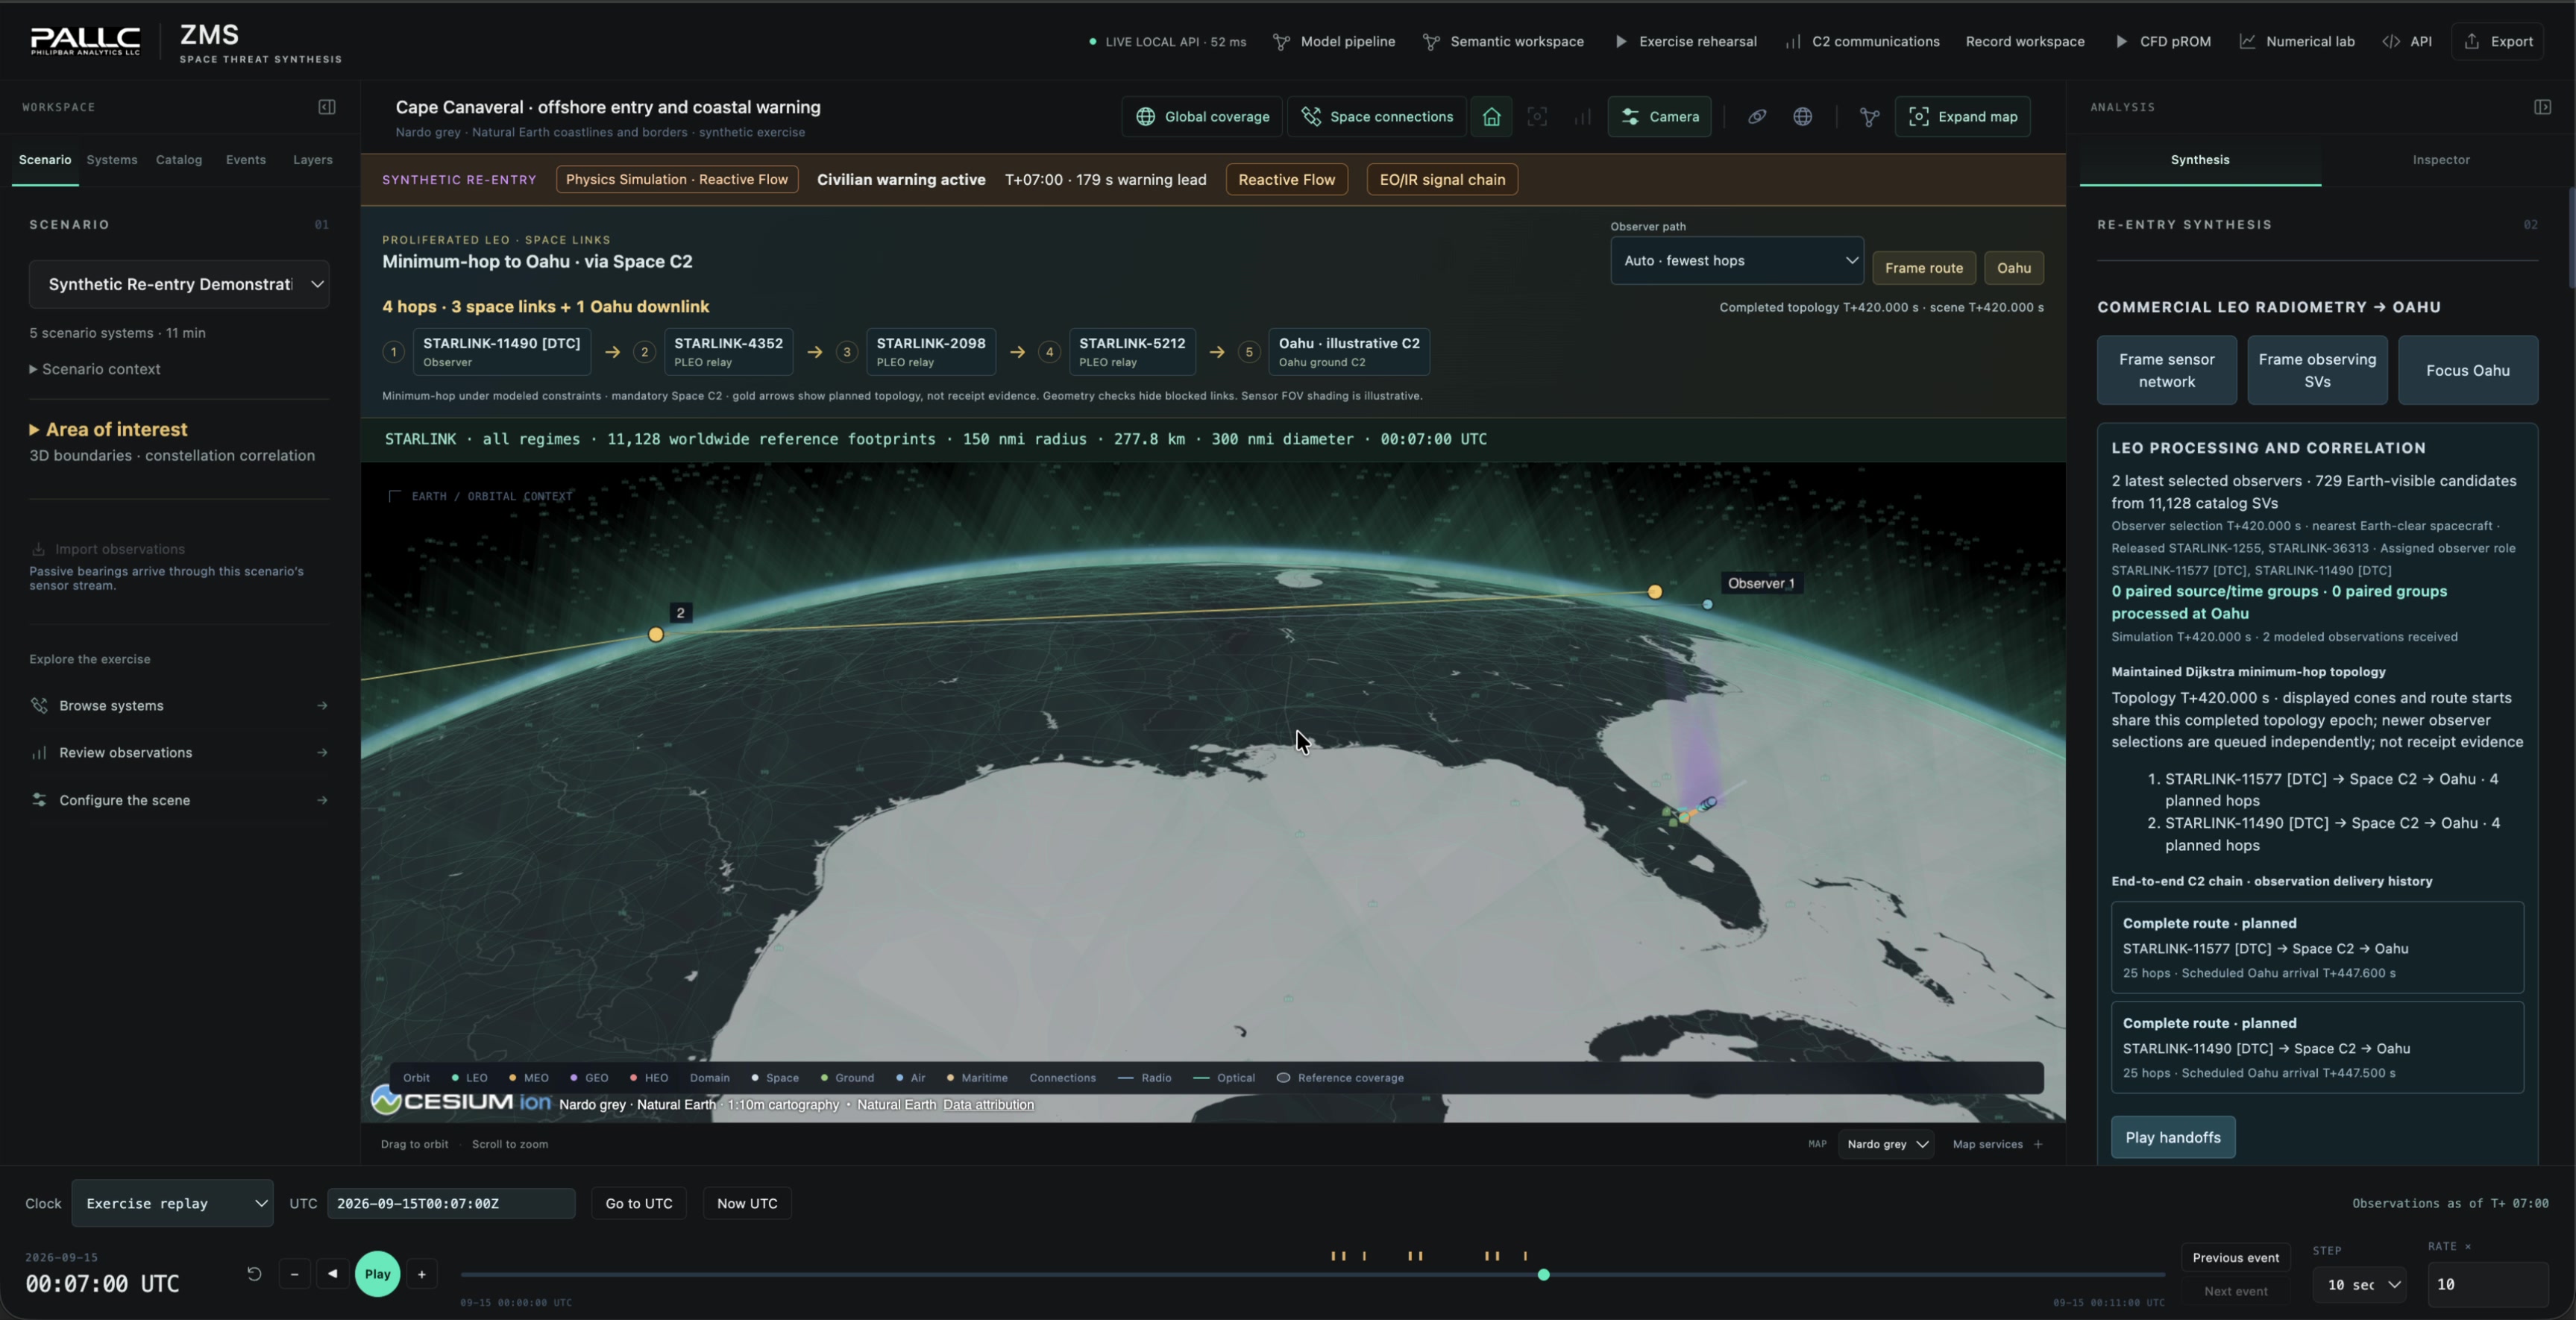Open Global coverage view
2576x1320 pixels.
tap(1202, 117)
